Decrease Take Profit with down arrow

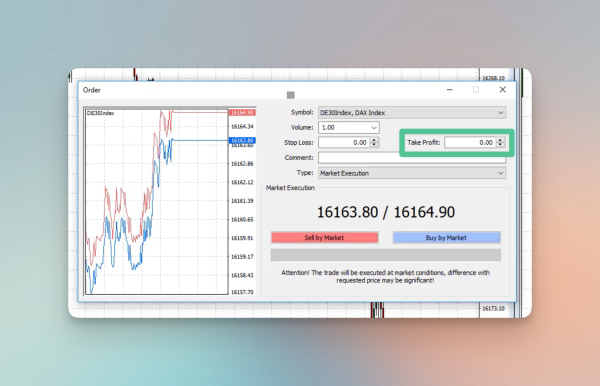point(501,145)
